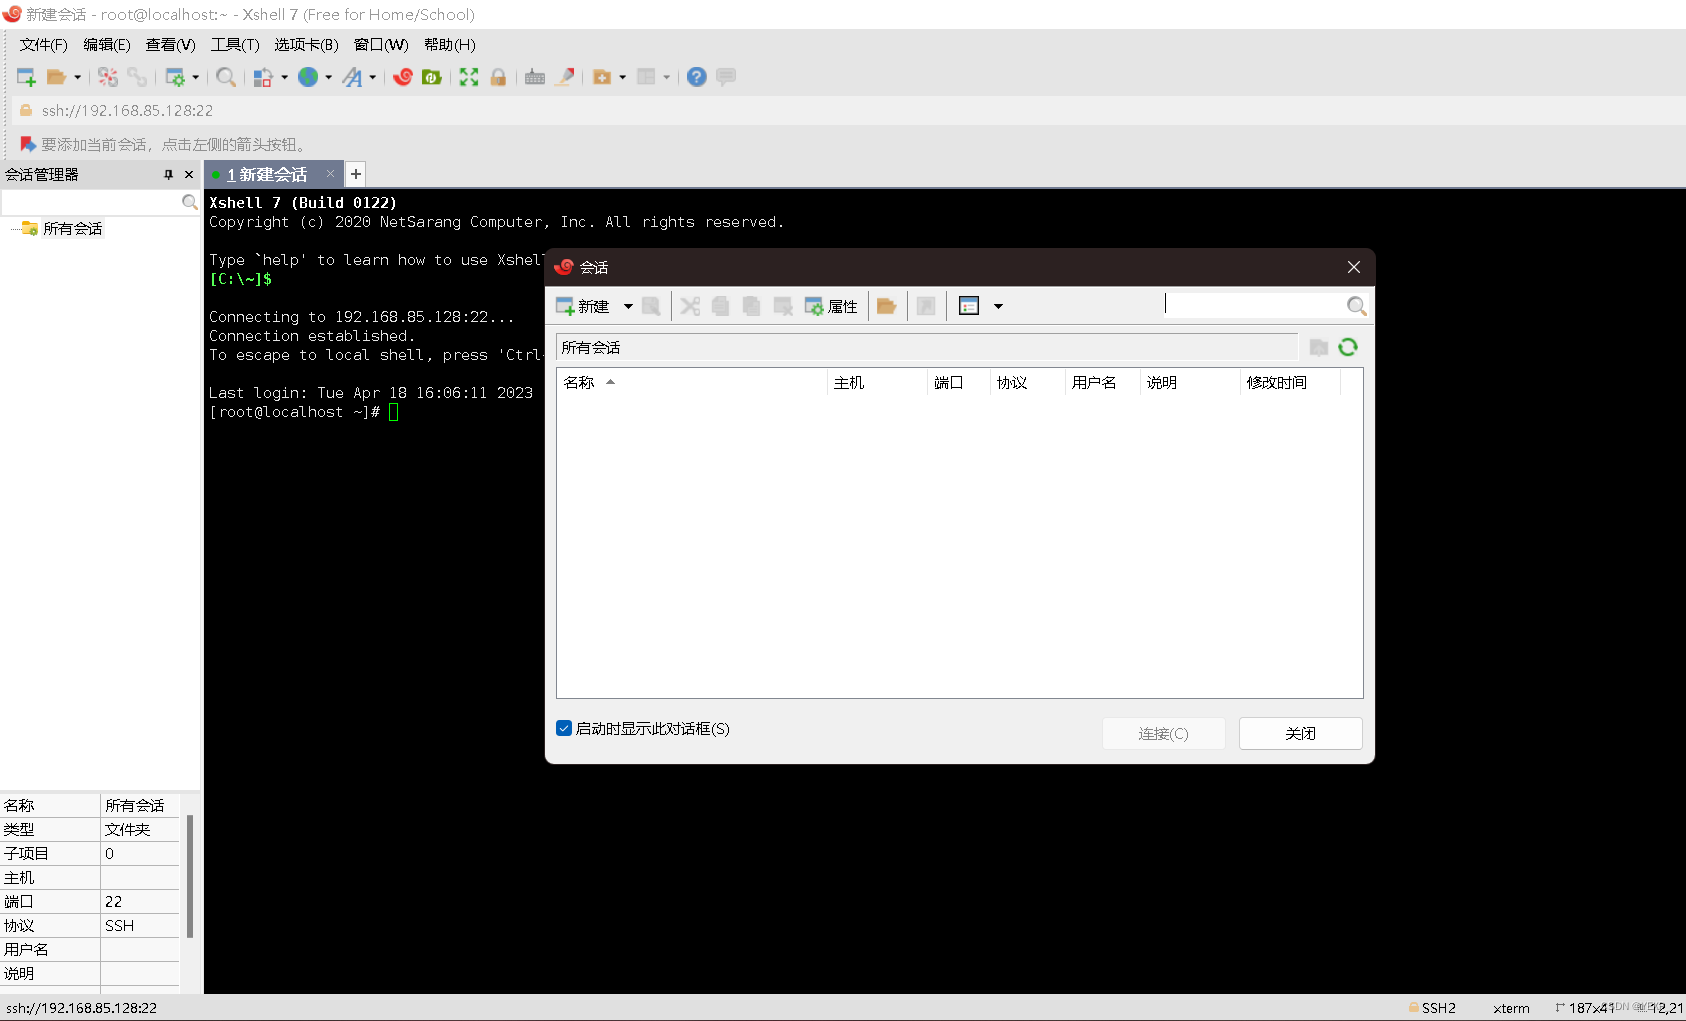Toggle full screen mode via toolbar icon
This screenshot has width=1686, height=1021.
coord(469,77)
